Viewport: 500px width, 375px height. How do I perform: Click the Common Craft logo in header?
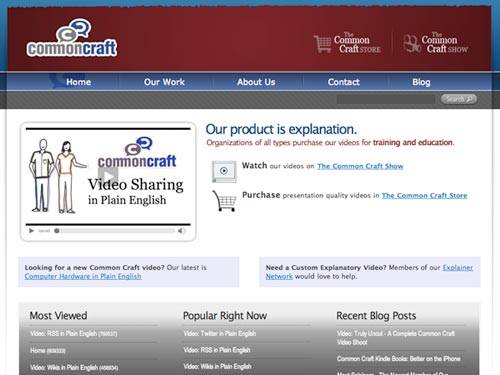[x=72, y=38]
